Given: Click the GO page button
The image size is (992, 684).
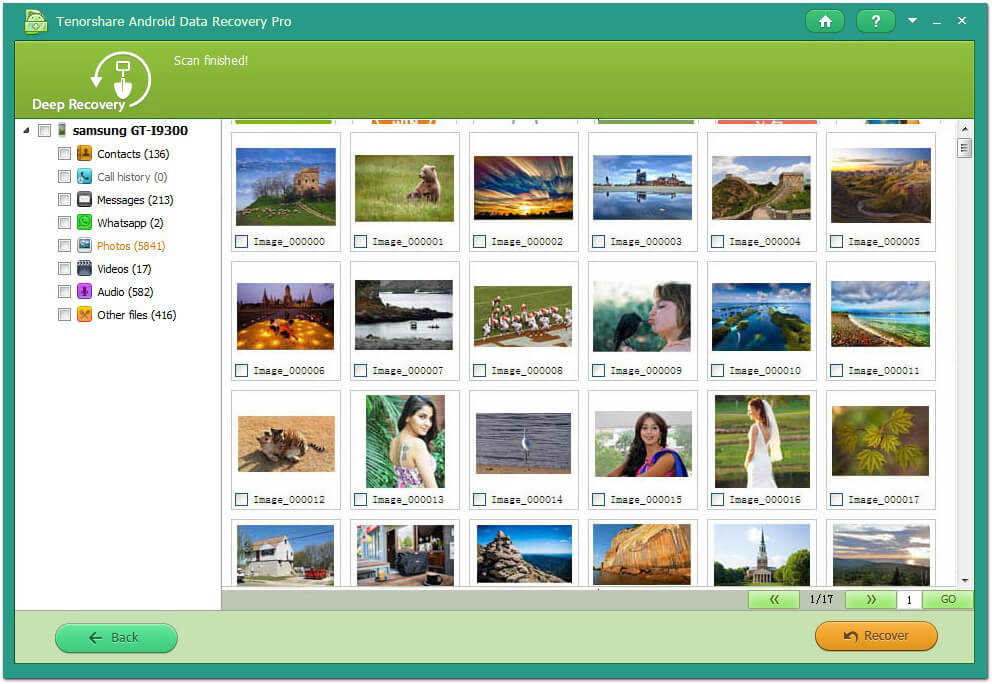Looking at the screenshot, I should [x=948, y=599].
